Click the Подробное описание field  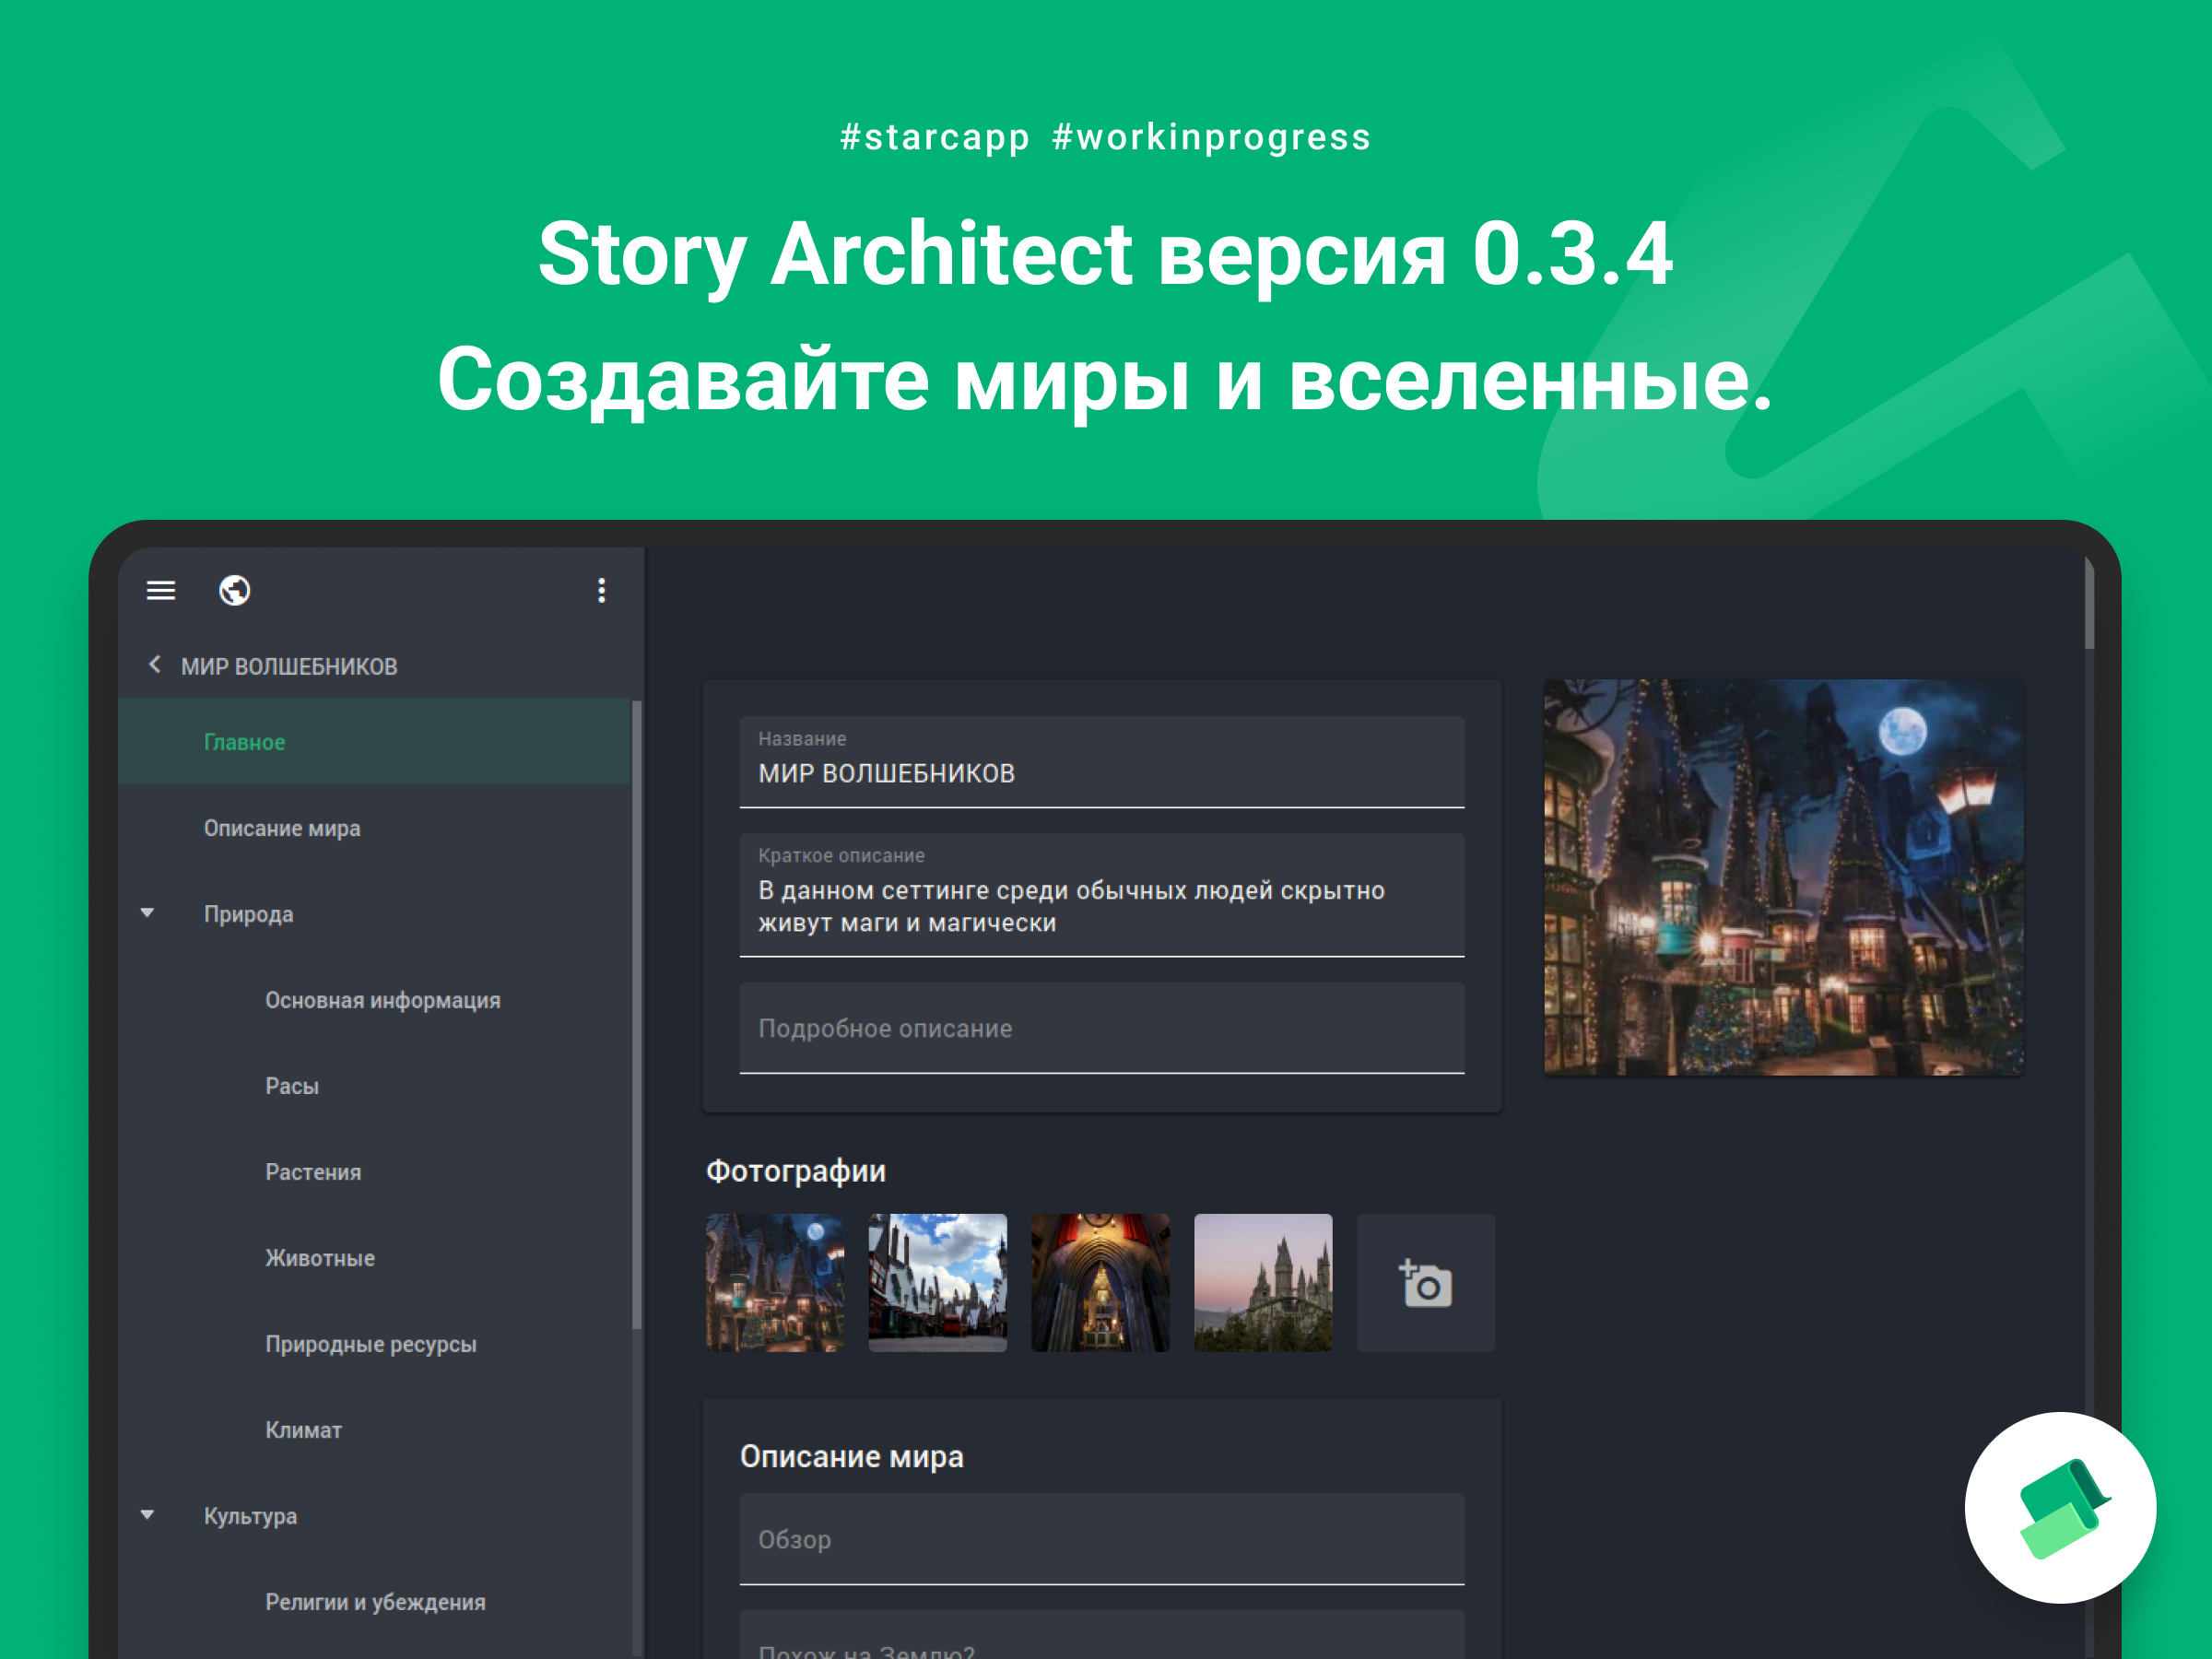click(x=1102, y=1028)
